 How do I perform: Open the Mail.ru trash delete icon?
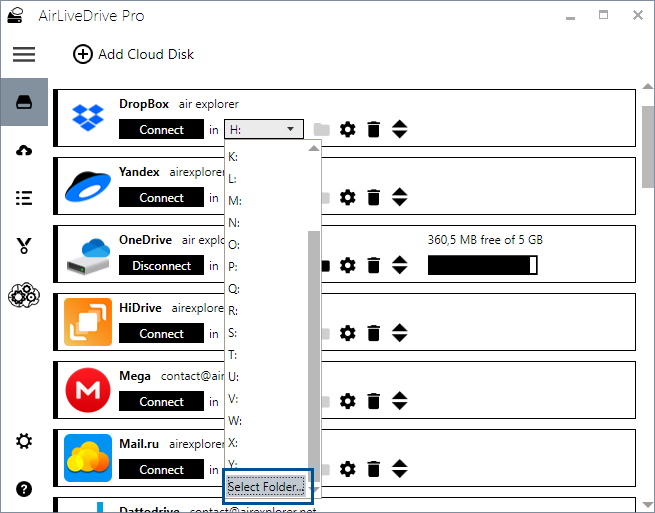pos(373,469)
